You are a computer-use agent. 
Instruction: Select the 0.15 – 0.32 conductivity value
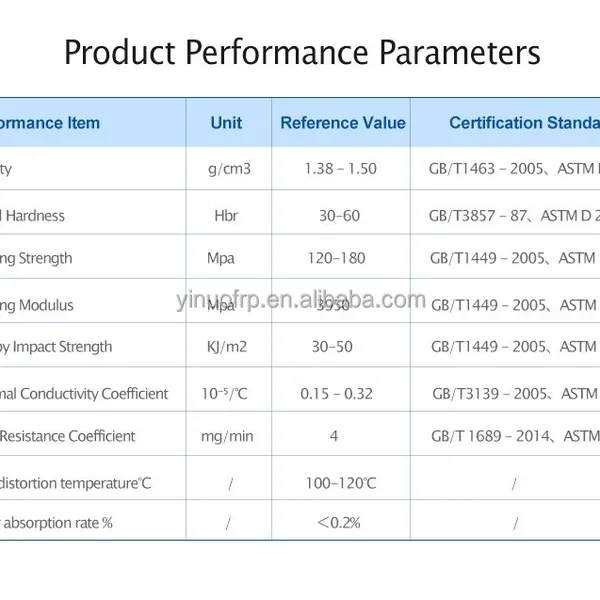coord(336,394)
